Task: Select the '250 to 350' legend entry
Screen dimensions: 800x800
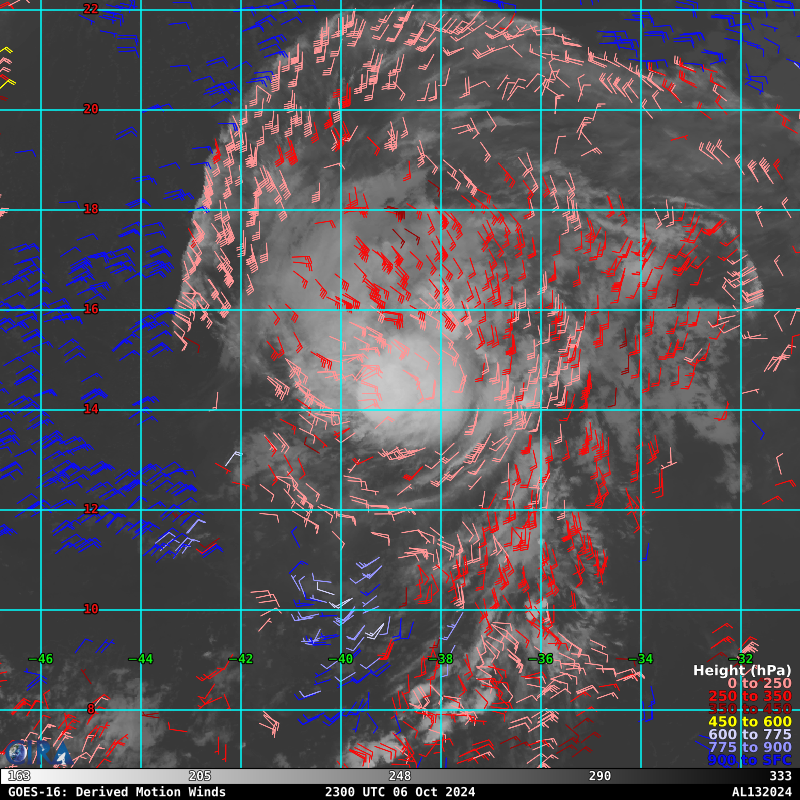Action: pyautogui.click(x=749, y=696)
